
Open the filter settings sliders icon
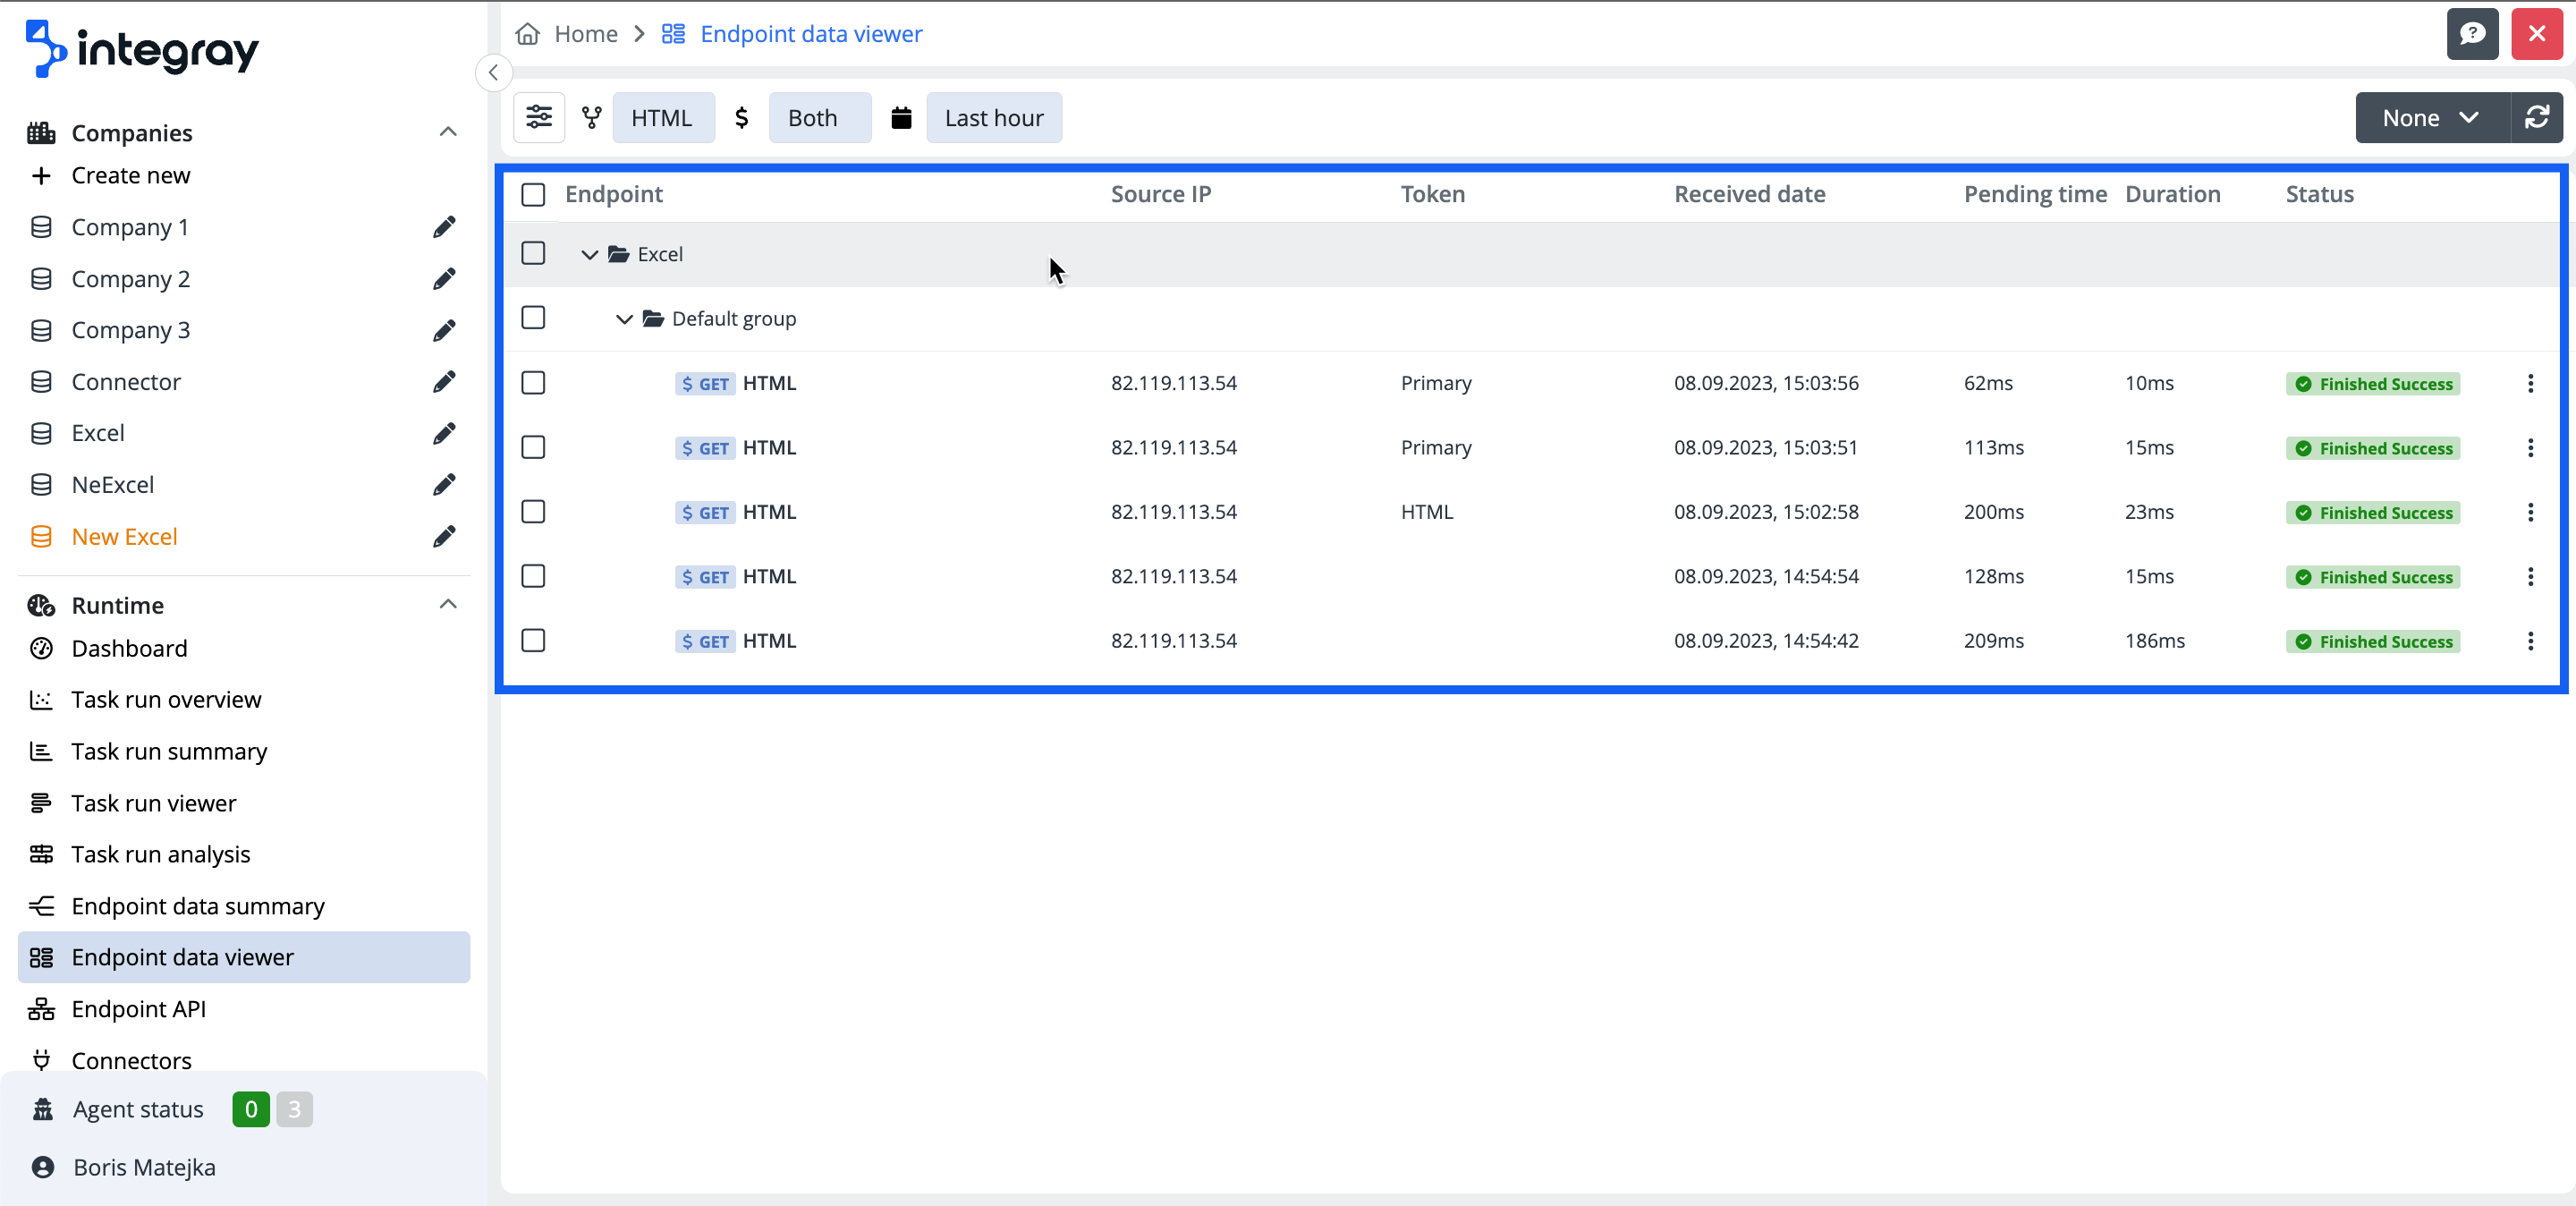tap(538, 117)
